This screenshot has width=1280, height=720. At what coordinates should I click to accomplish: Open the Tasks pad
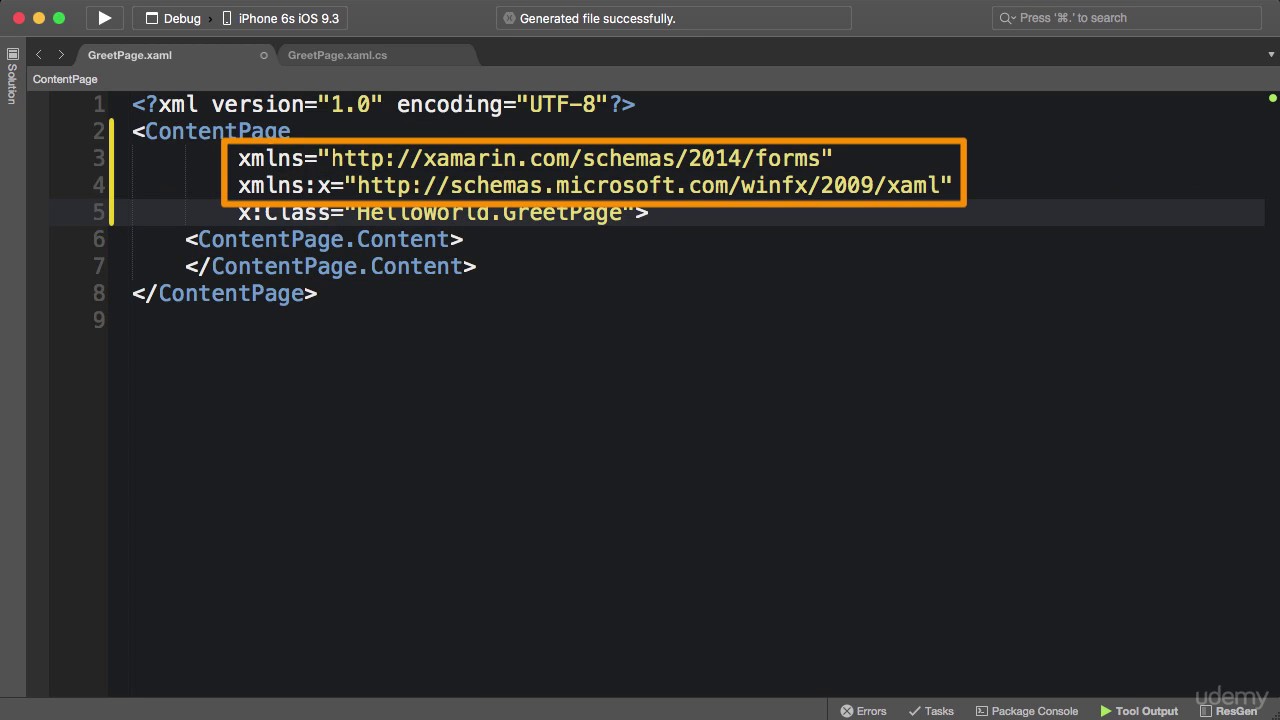tap(931, 711)
